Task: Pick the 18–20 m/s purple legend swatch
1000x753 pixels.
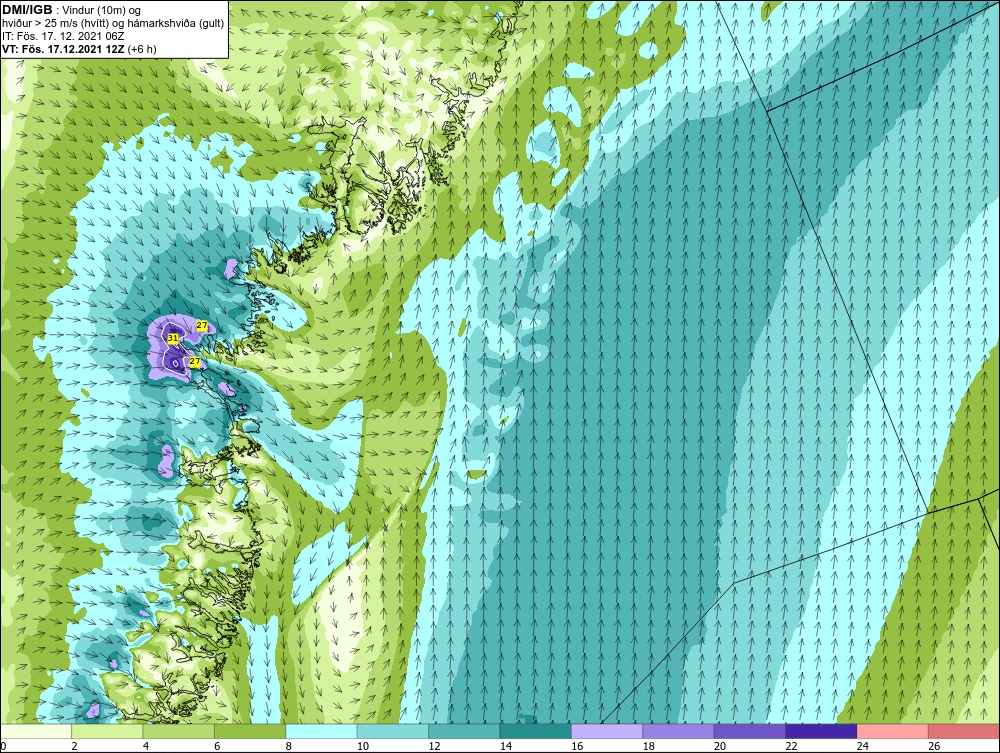Action: [679, 731]
